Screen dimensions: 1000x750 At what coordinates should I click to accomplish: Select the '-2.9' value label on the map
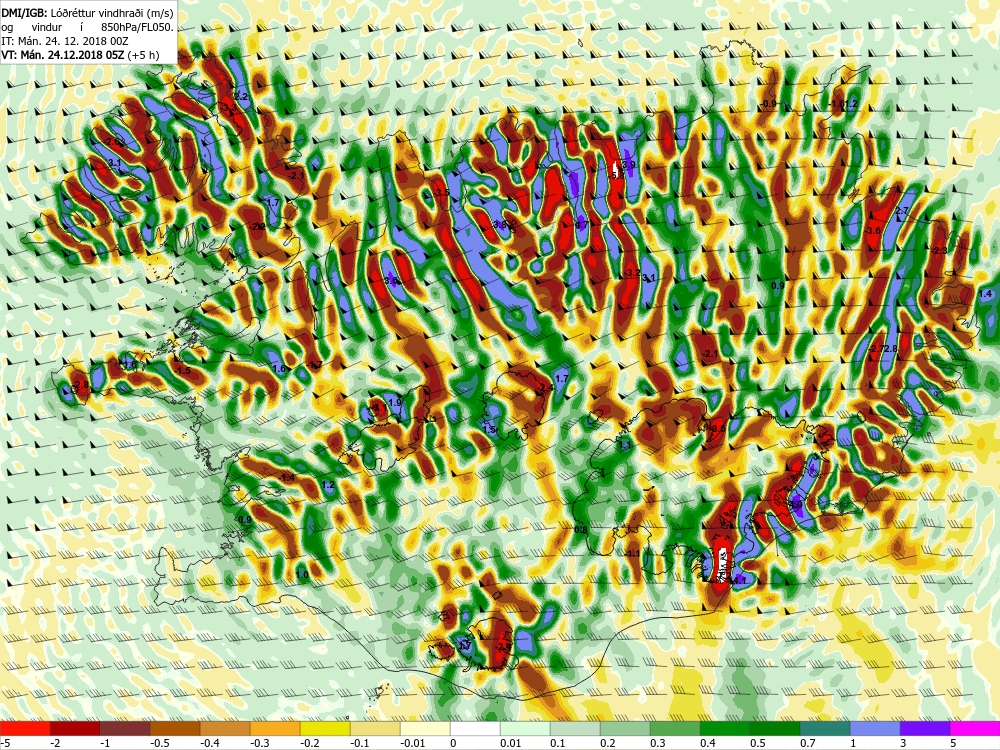(504, 647)
